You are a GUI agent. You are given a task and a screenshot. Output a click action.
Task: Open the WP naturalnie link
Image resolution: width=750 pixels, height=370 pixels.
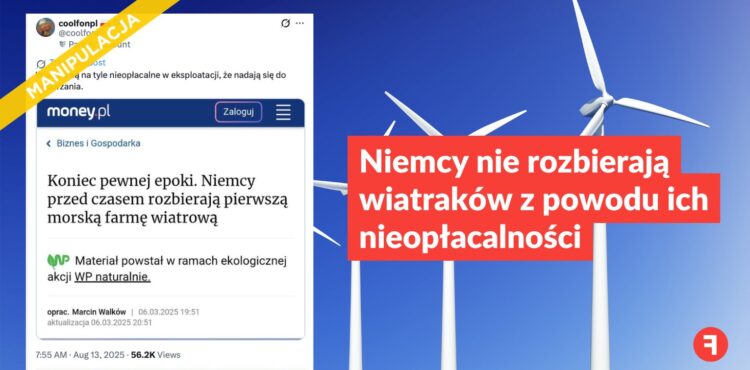tap(112, 277)
